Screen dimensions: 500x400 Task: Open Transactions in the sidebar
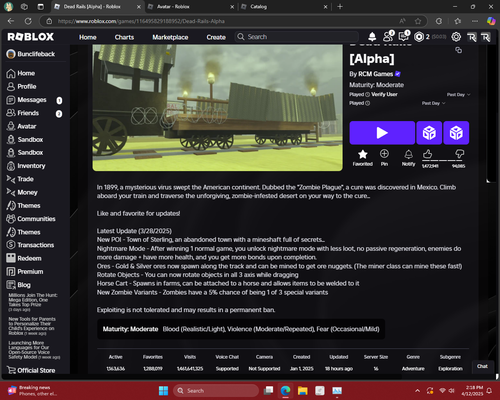[30, 245]
